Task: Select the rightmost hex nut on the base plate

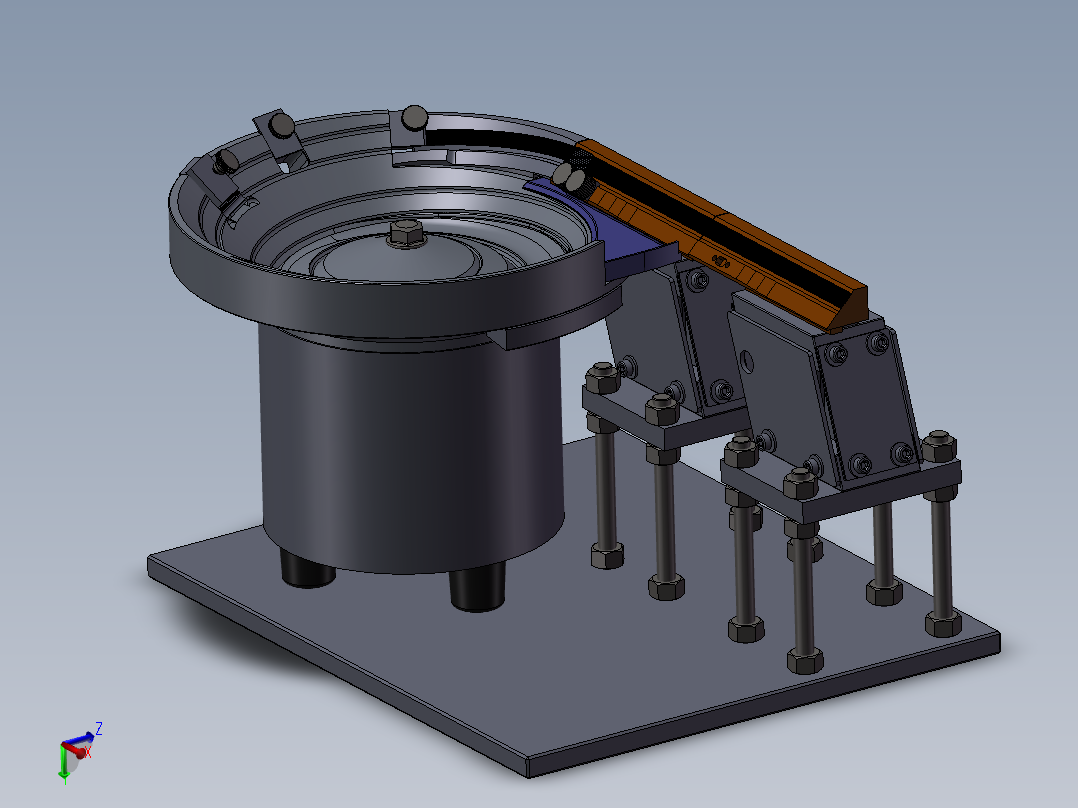Action: tap(943, 624)
